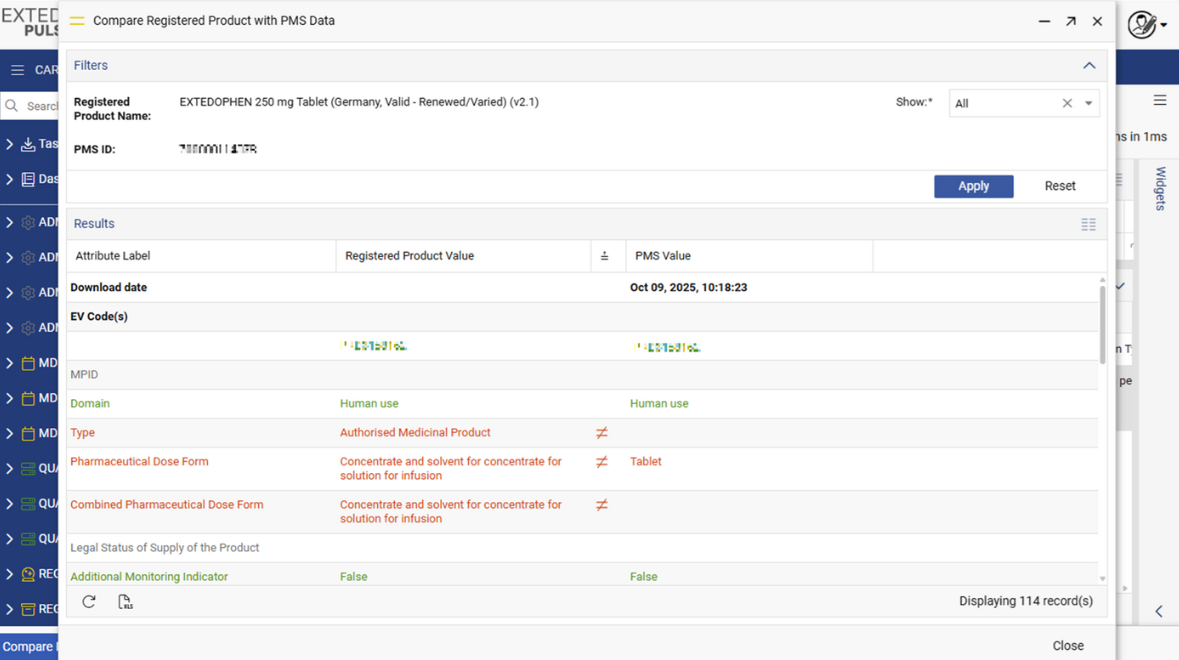Viewport: 1179px width, 660px height.
Task: Click the Compare tab at bottom left
Action: (x=27, y=647)
